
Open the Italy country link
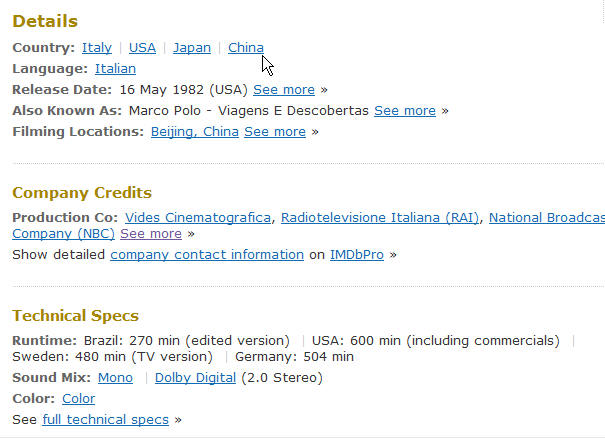tap(97, 48)
